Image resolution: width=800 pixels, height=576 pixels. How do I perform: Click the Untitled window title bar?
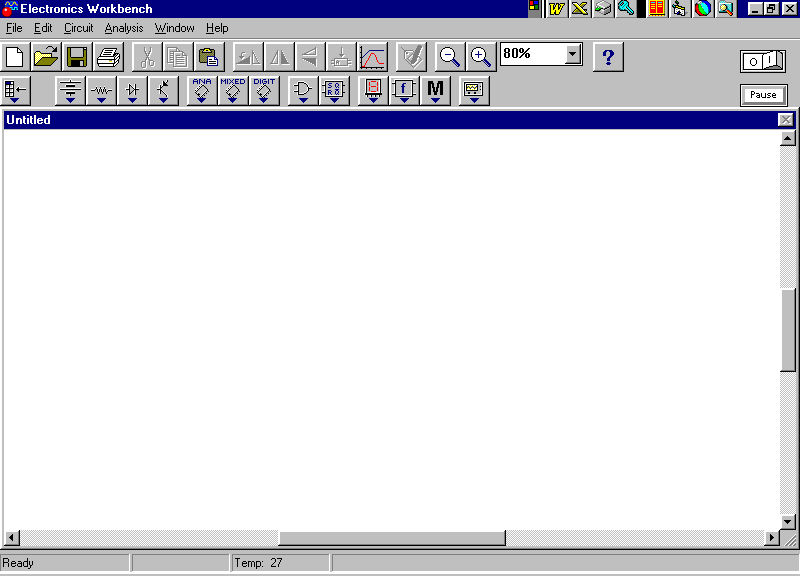pyautogui.click(x=390, y=120)
